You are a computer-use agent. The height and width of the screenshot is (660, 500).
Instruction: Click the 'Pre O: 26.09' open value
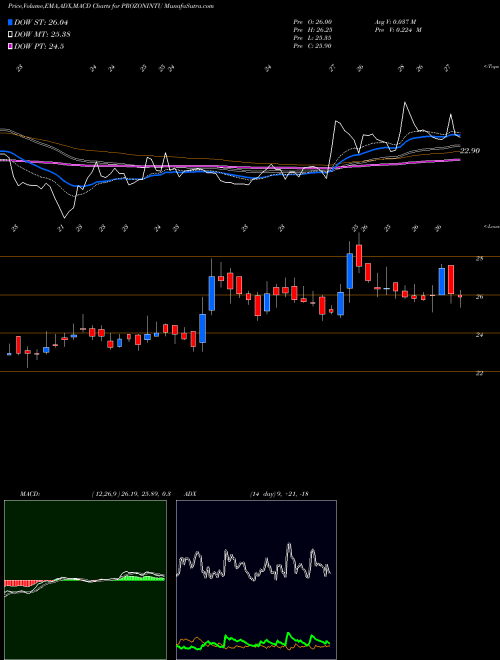pyautogui.click(x=313, y=22)
